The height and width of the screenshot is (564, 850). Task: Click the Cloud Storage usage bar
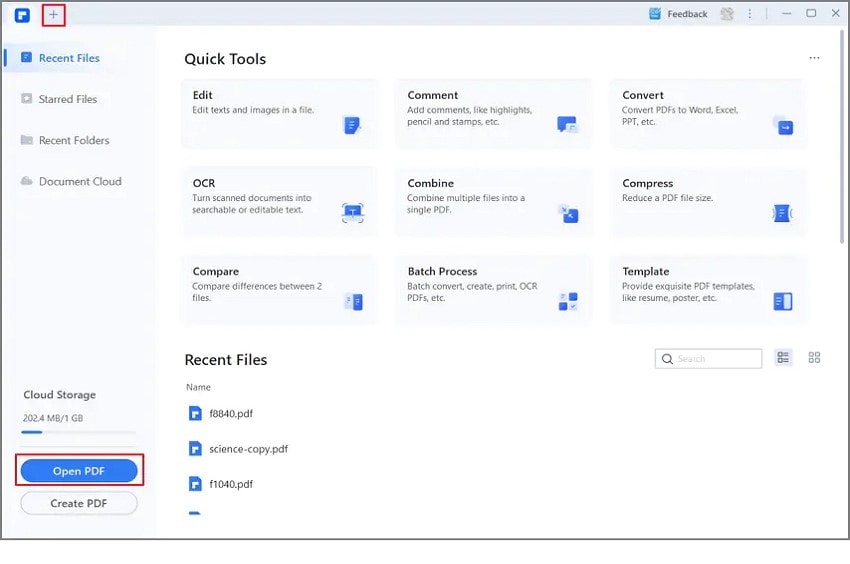(x=79, y=432)
